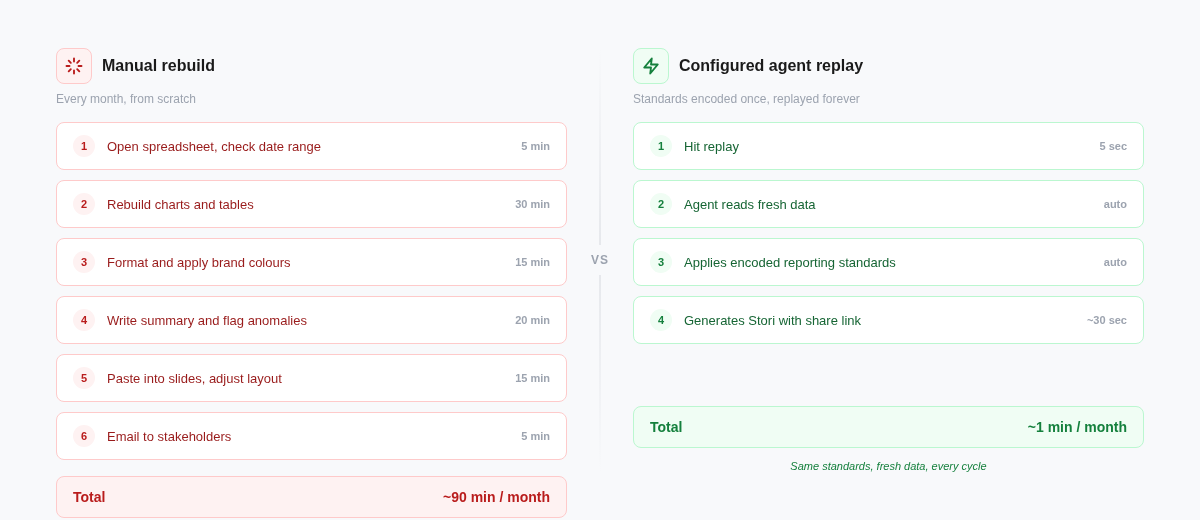This screenshot has height=520, width=1200.
Task: Select the Manual rebuild heading
Action: [158, 66]
